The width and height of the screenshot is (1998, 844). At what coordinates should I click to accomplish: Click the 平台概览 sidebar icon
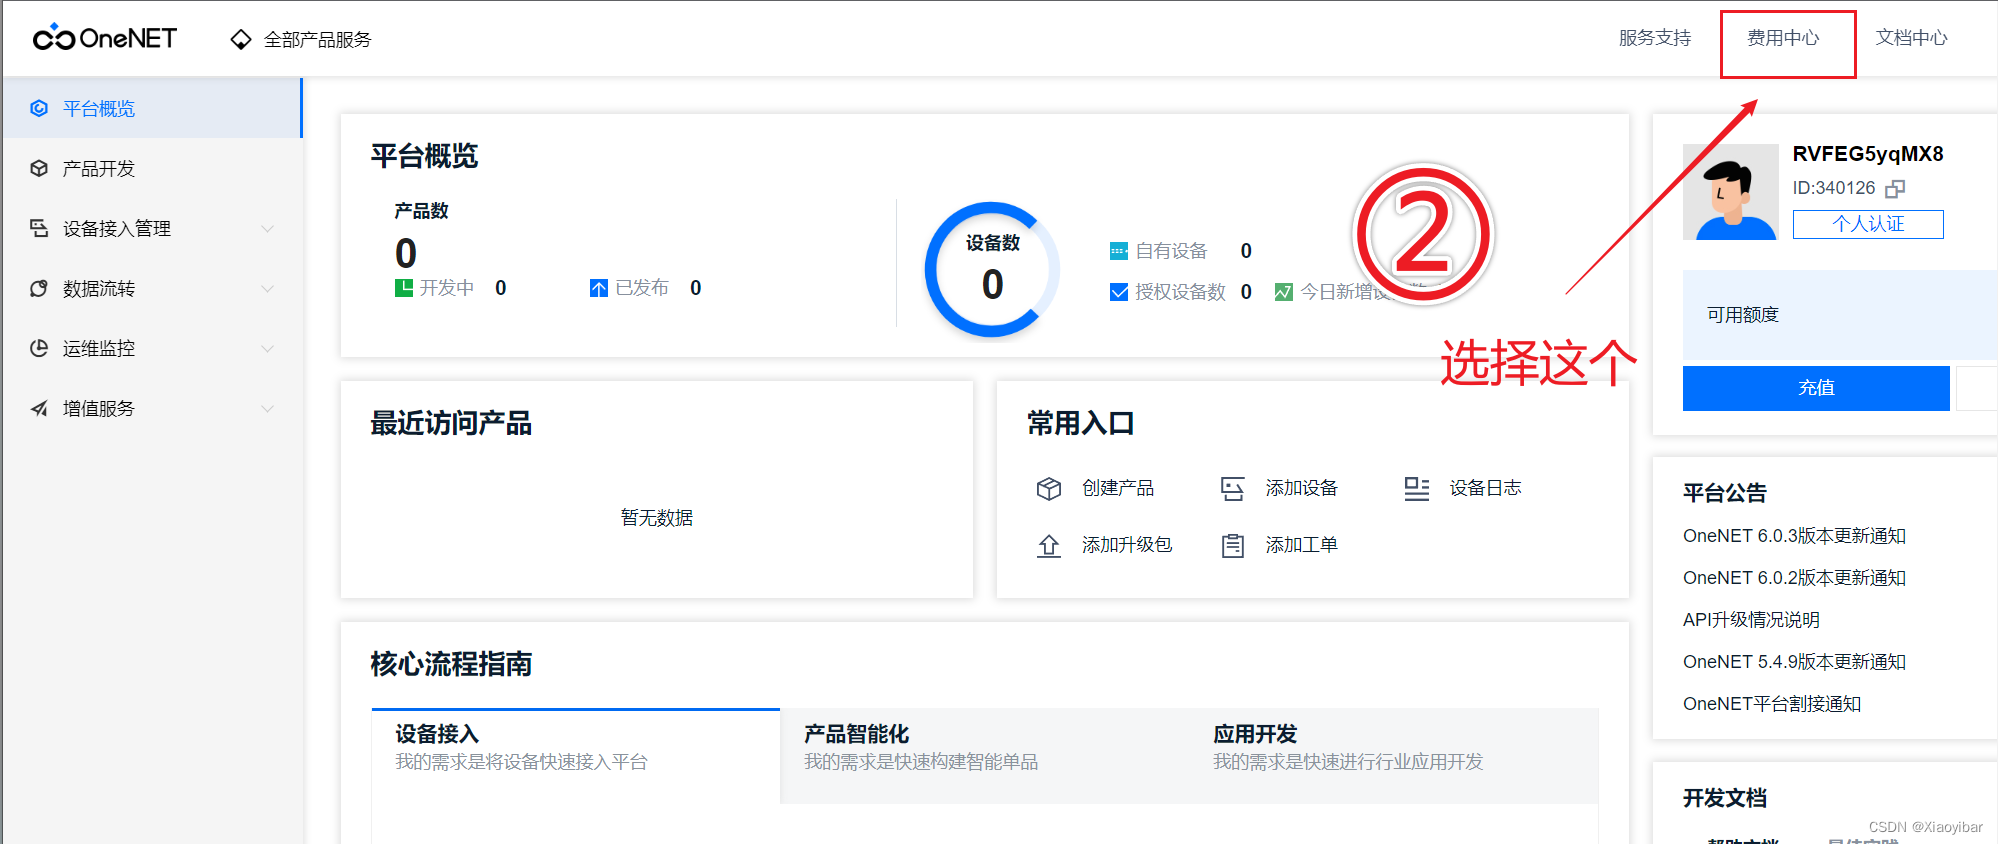(39, 108)
